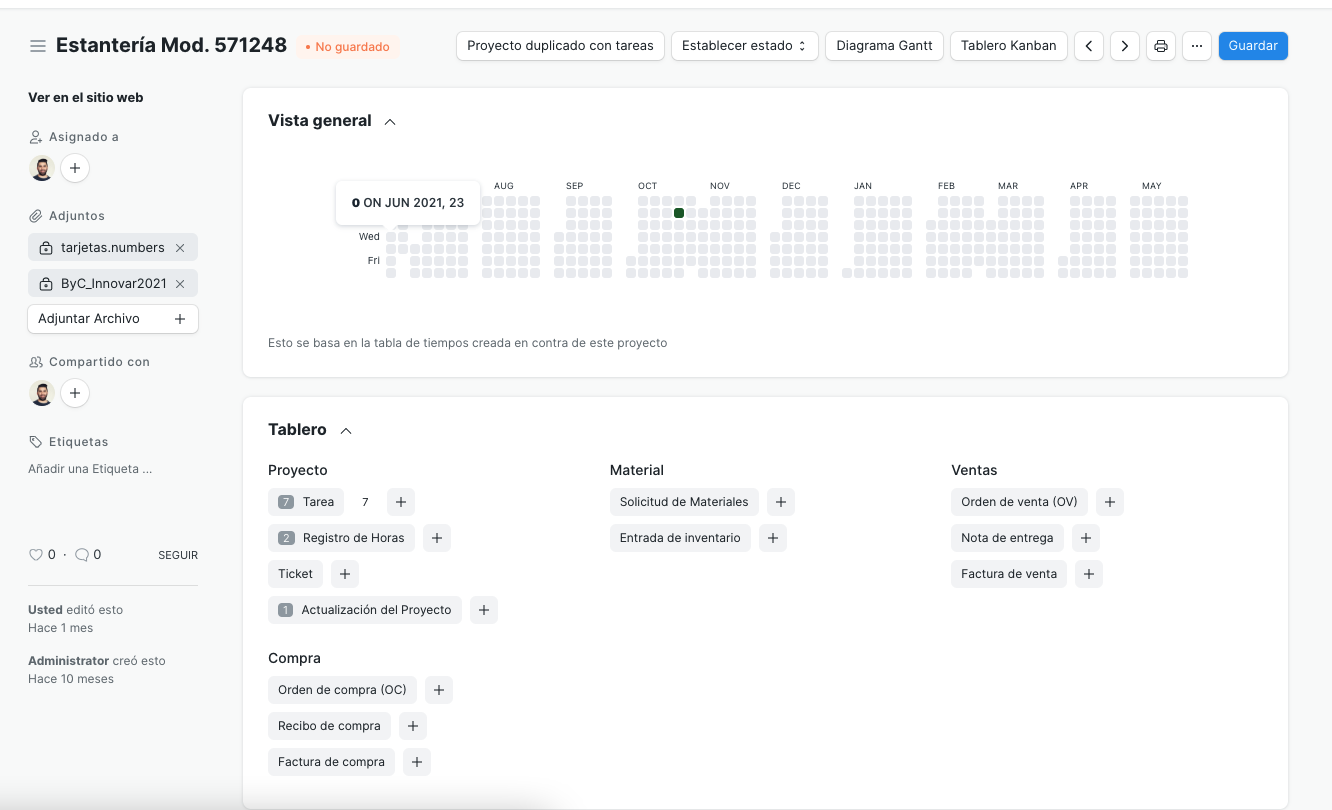Click Añadir una Etiqueta tag field

(x=90, y=469)
